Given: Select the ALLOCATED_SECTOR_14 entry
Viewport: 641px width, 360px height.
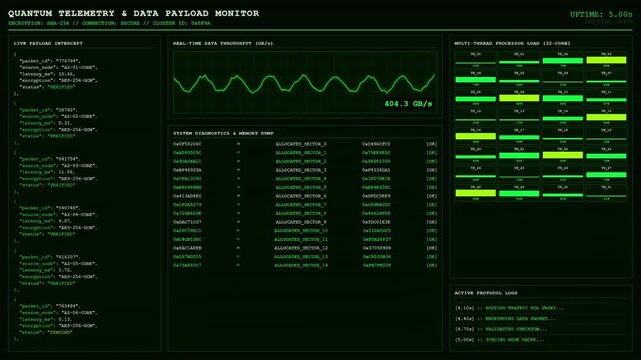Looking at the screenshot, I should coord(301,266).
